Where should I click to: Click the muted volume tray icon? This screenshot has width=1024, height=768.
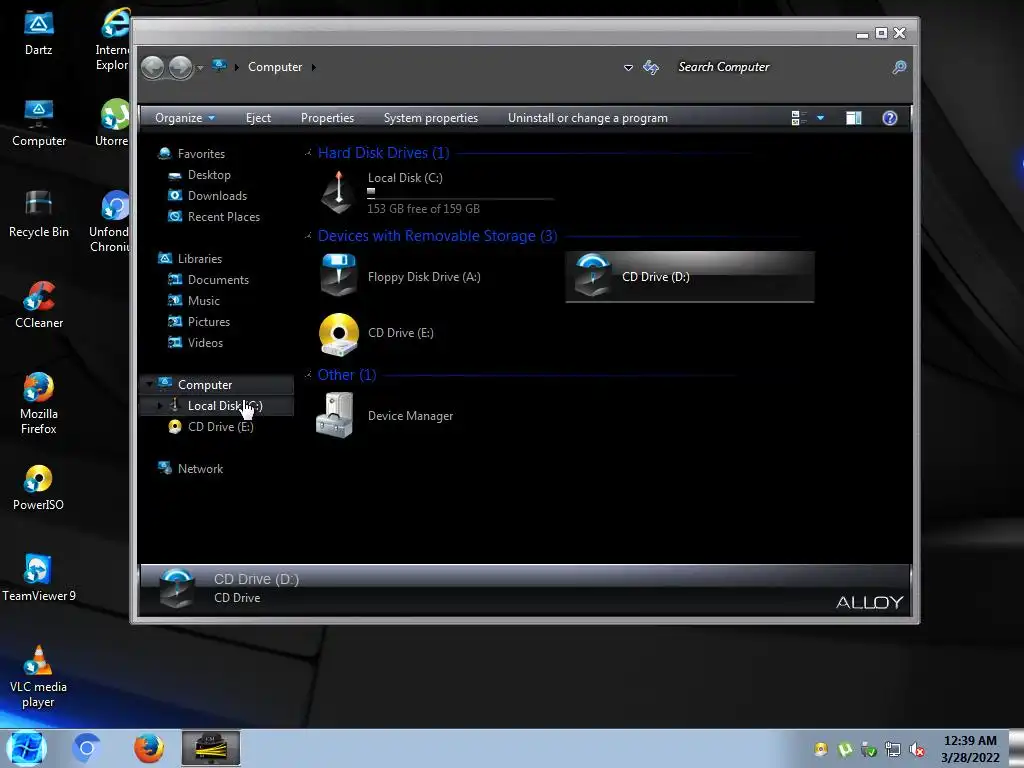point(917,750)
